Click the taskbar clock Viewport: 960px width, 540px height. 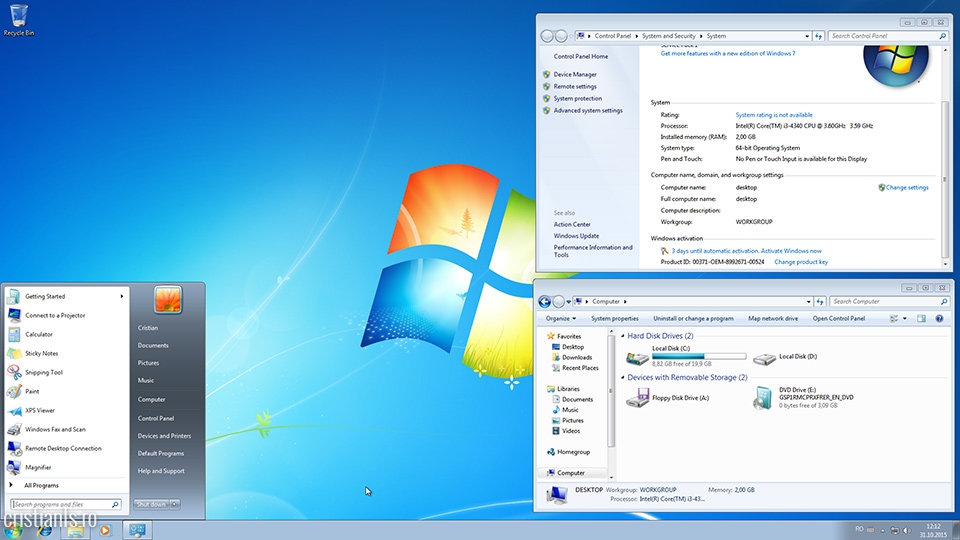pos(933,530)
